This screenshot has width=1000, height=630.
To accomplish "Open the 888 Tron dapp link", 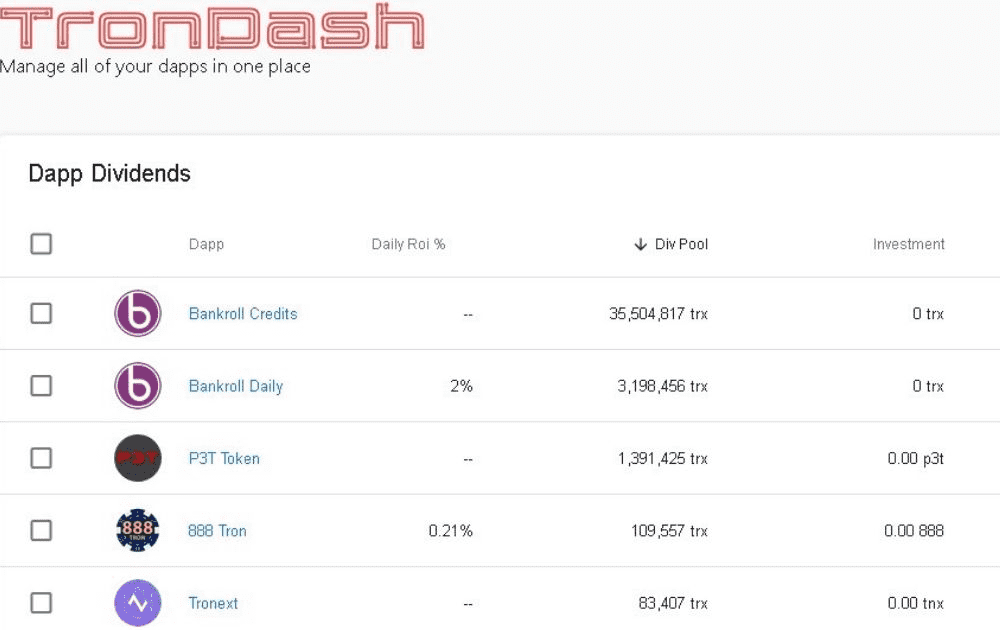I will (x=217, y=530).
